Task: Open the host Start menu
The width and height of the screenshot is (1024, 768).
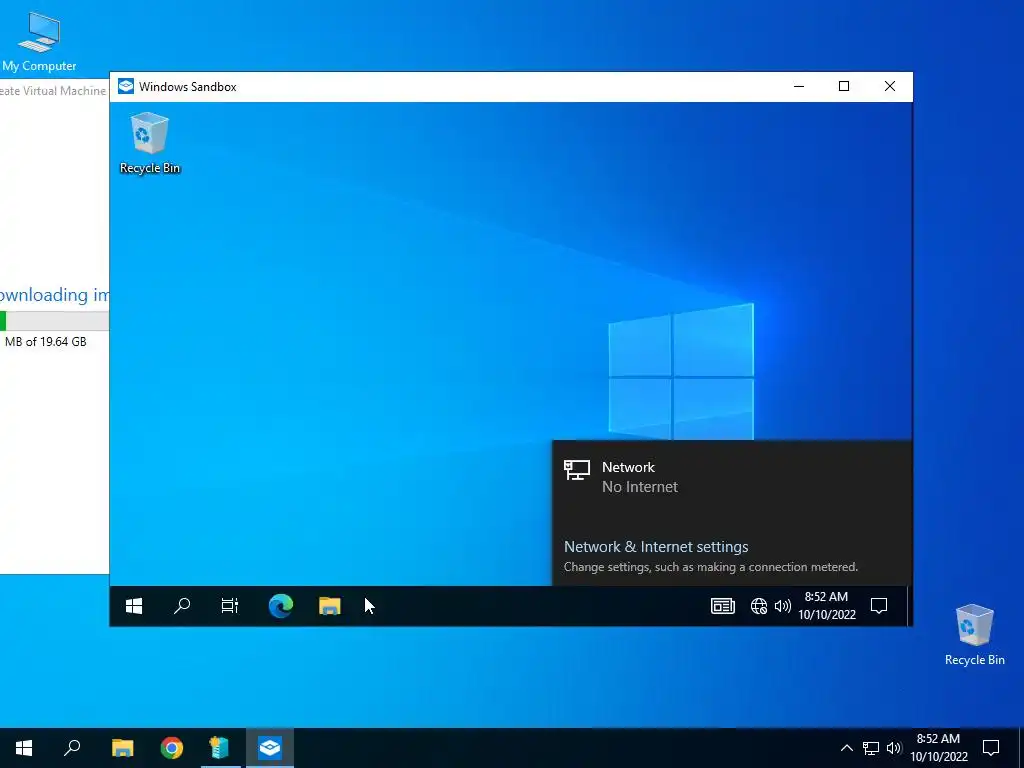Action: (24, 748)
